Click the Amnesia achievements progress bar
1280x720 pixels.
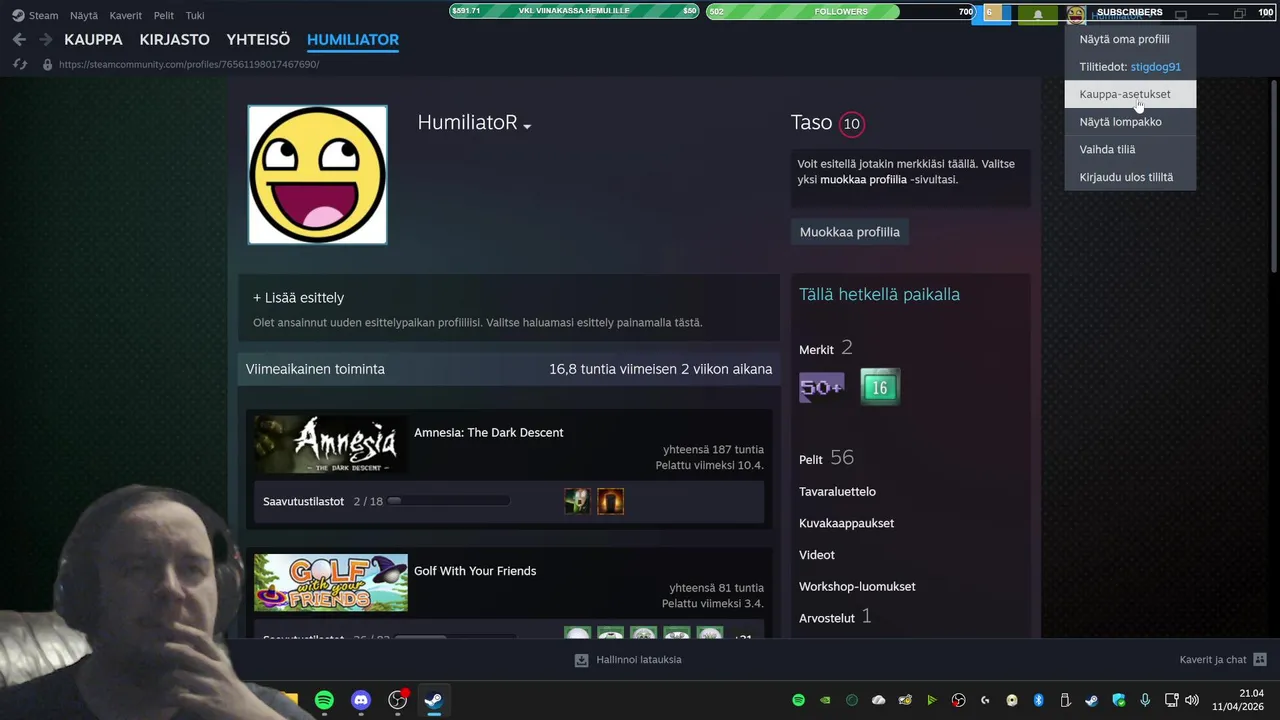point(448,501)
